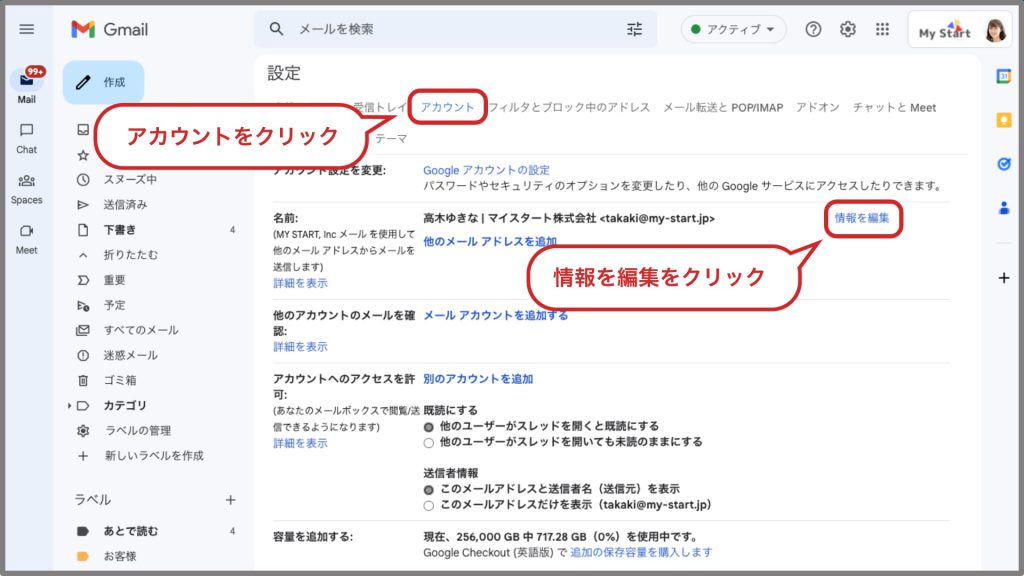Collapse the folder list with 折りたたむ

tap(130, 255)
